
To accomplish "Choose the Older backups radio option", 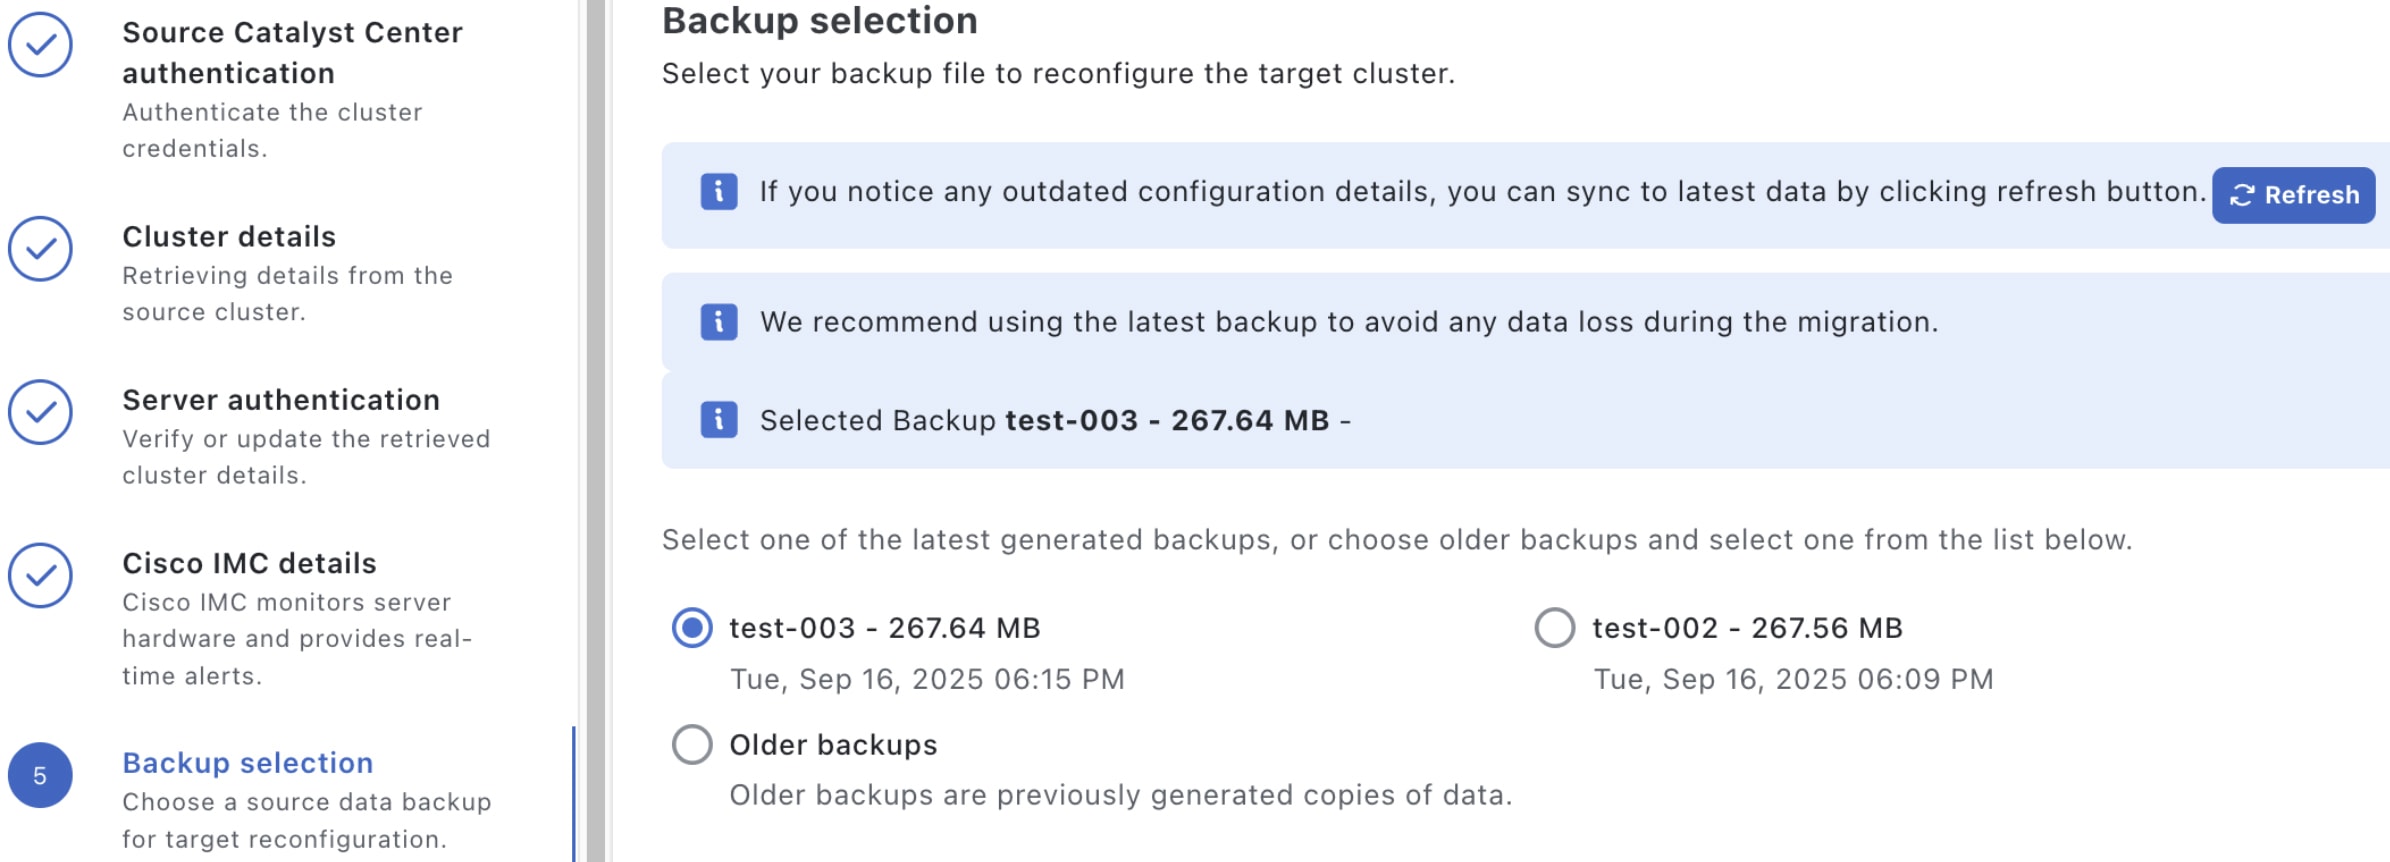I will 692,745.
